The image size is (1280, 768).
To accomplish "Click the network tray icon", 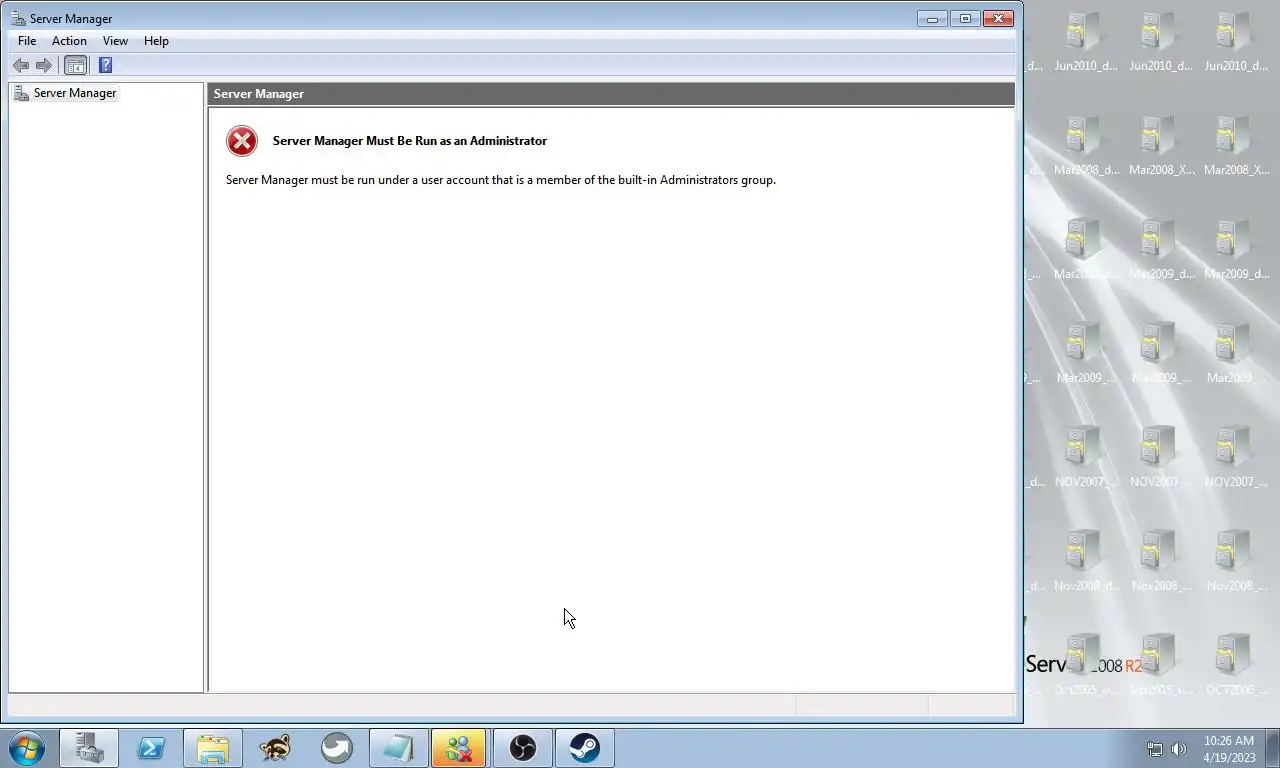I will pos(1154,749).
